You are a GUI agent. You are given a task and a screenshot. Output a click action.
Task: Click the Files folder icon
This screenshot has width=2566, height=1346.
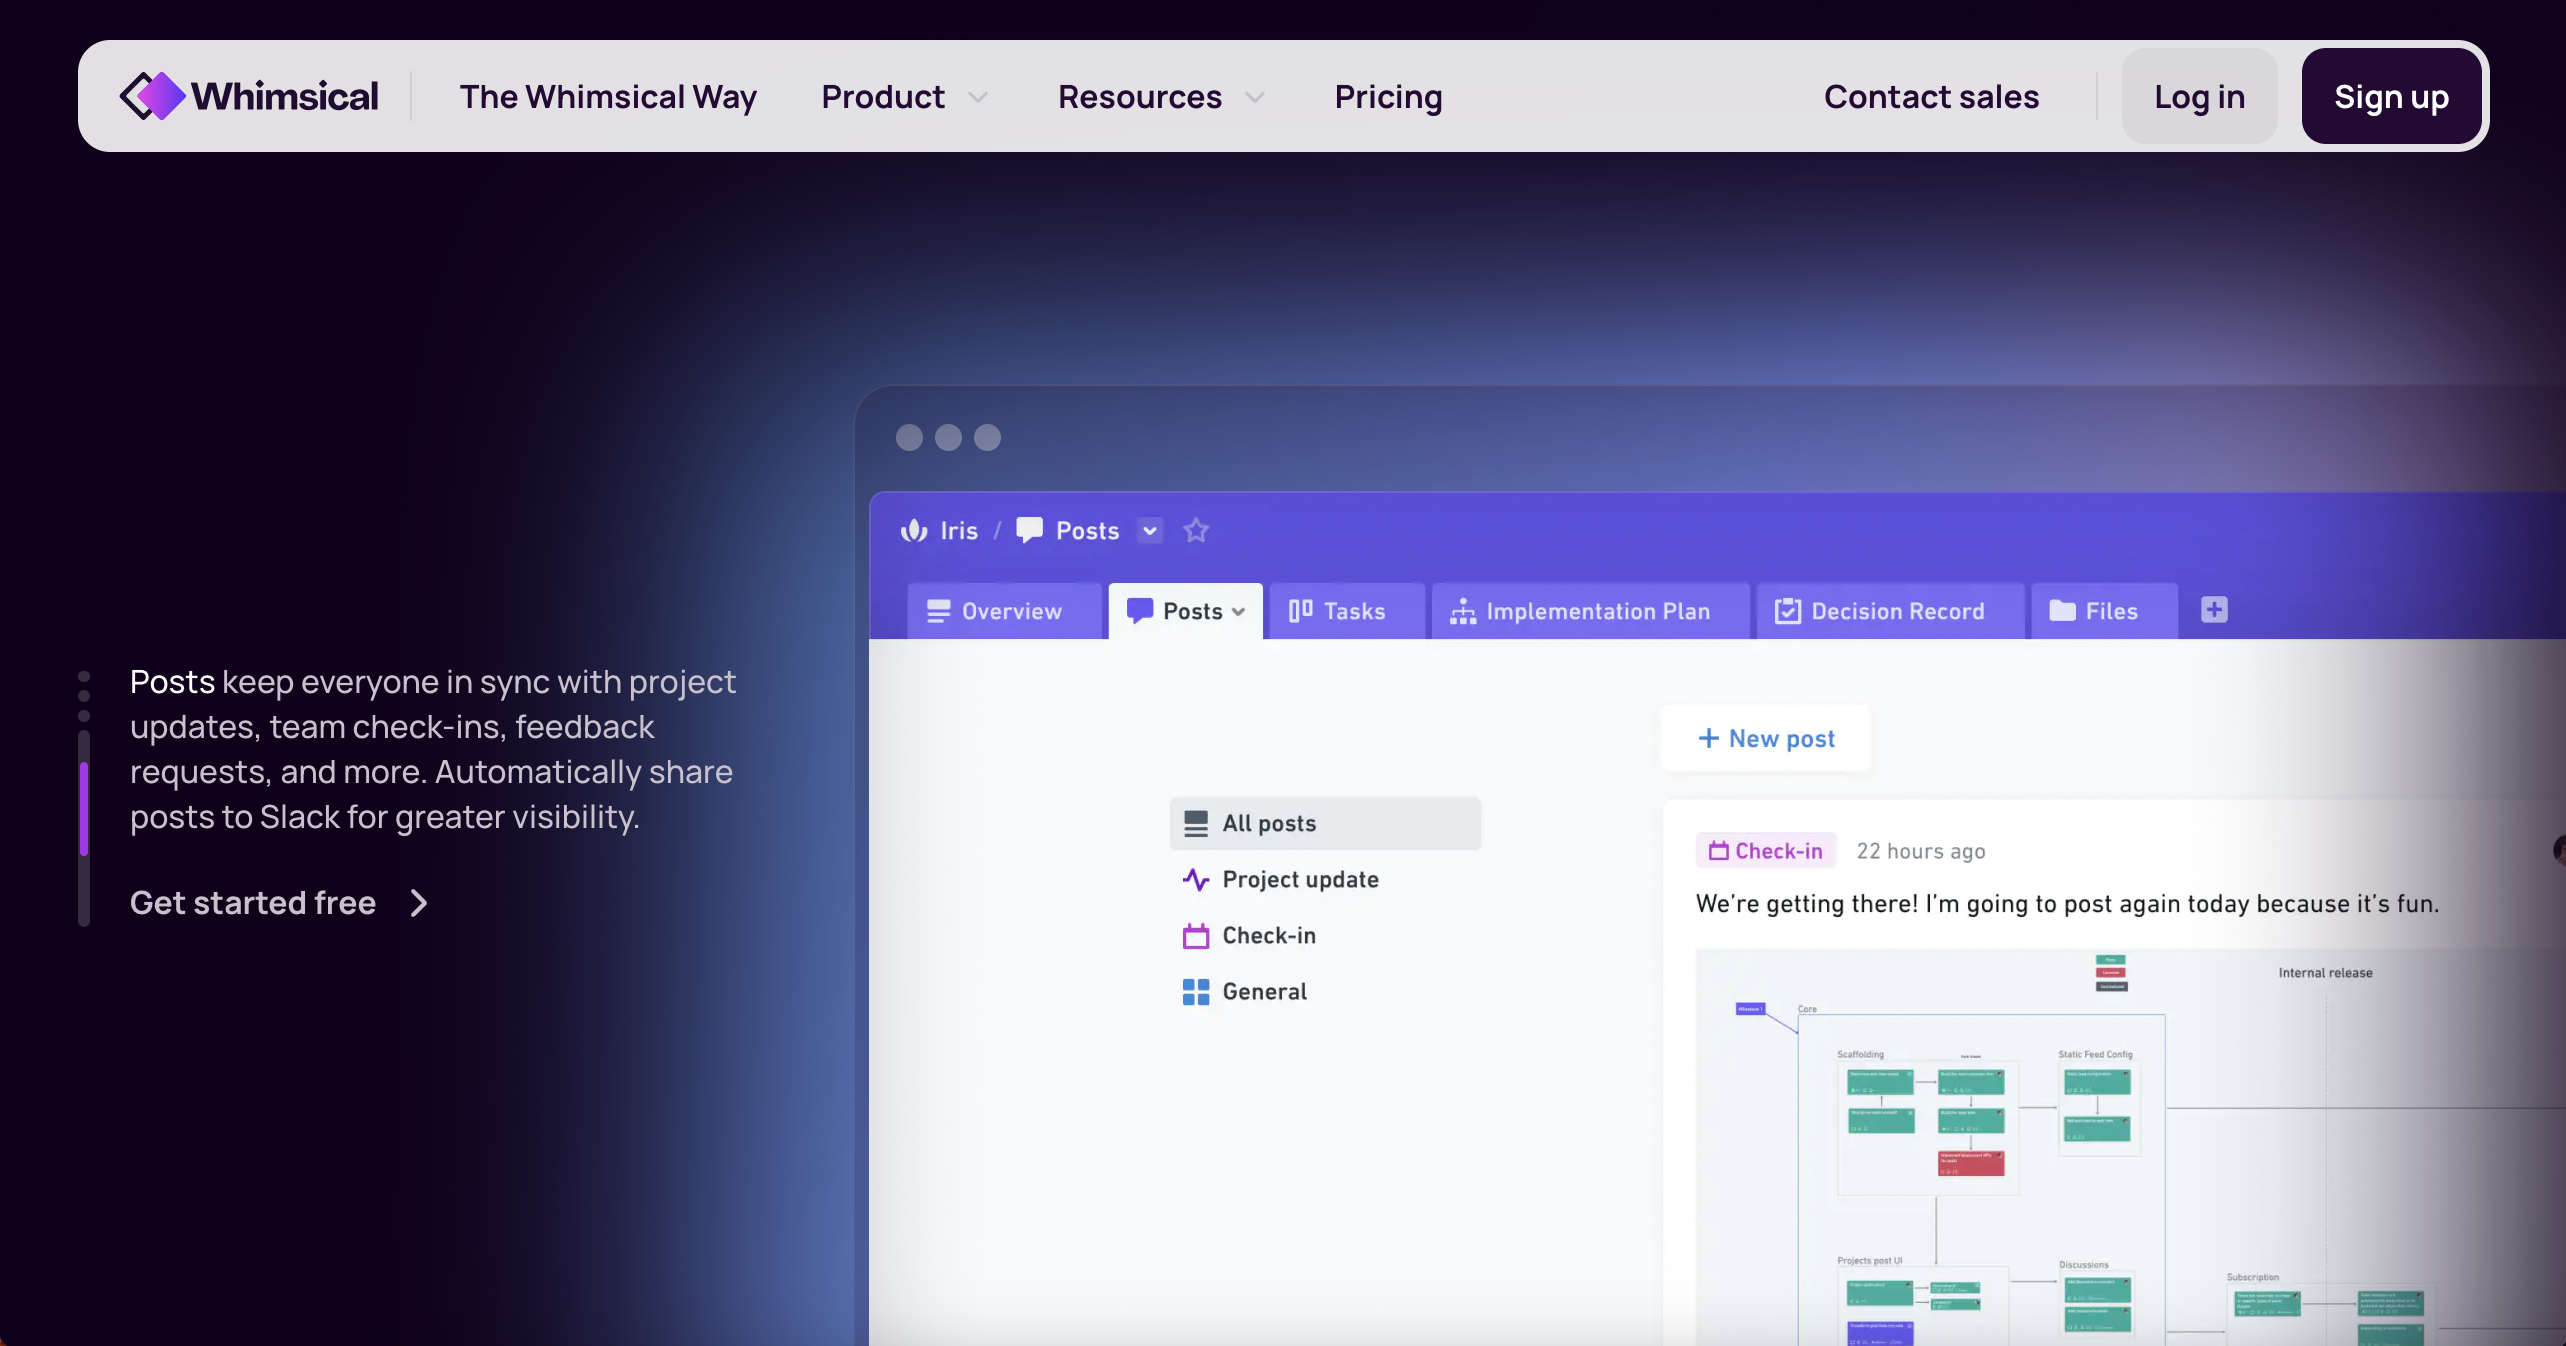[x=2062, y=611]
